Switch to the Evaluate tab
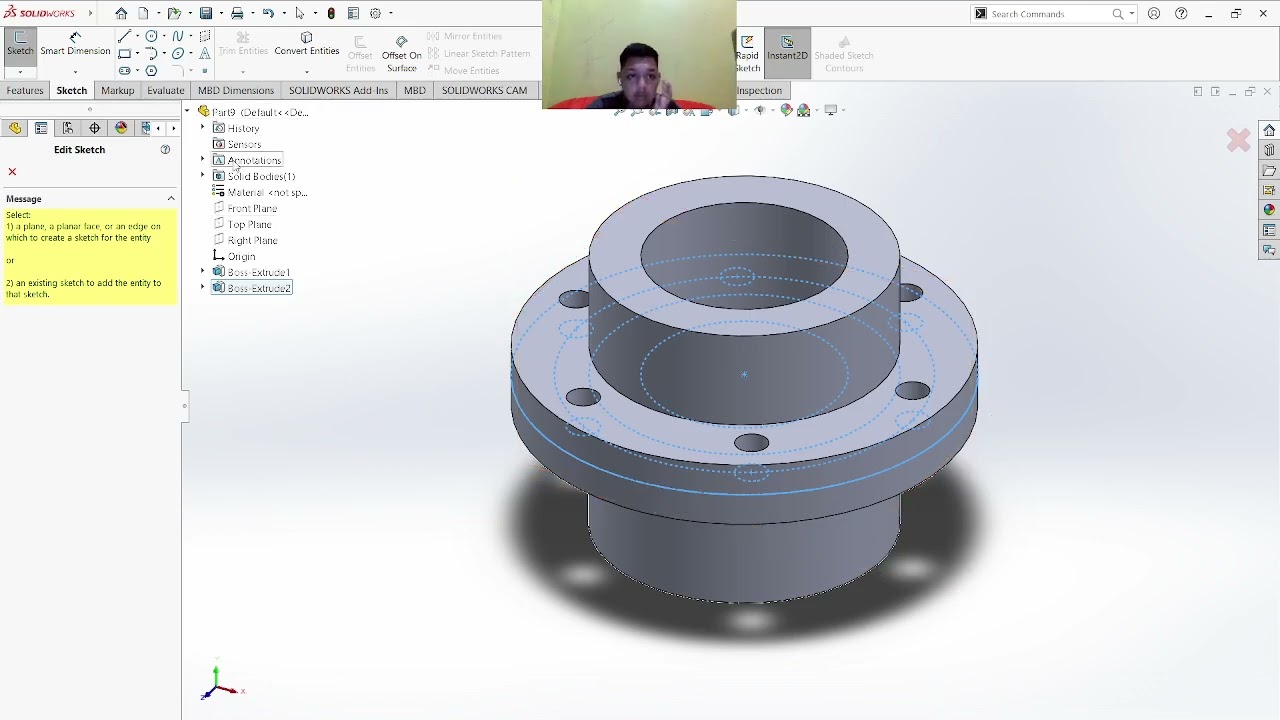 click(x=166, y=91)
